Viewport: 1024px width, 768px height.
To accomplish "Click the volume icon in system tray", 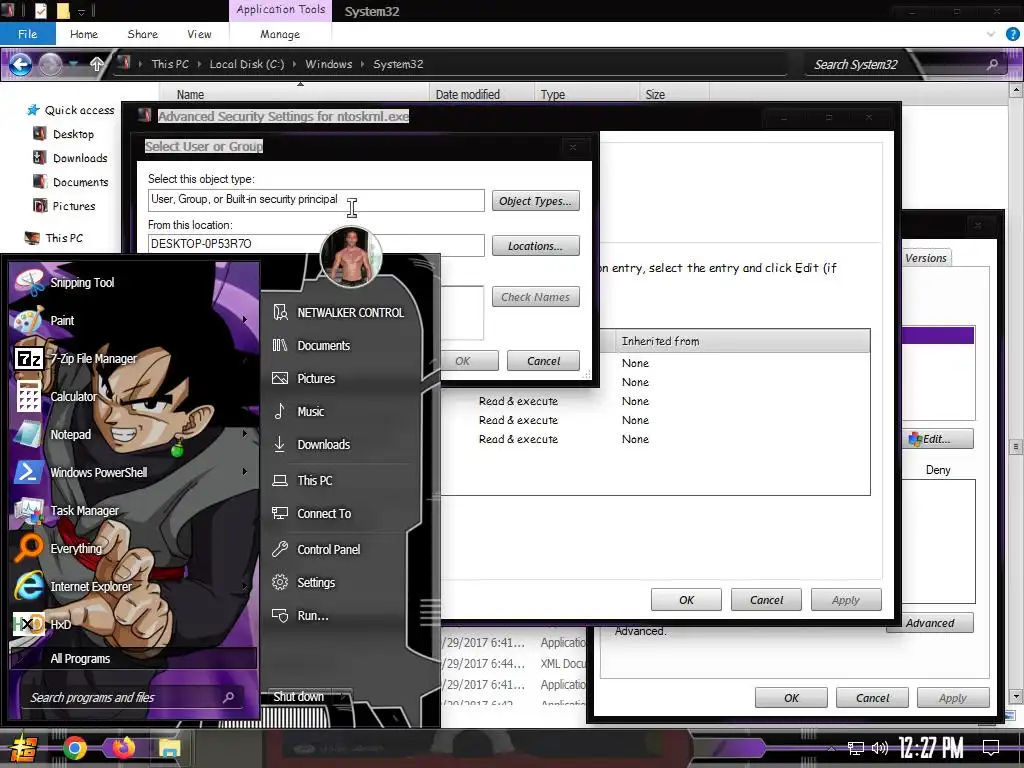I will pos(880,748).
